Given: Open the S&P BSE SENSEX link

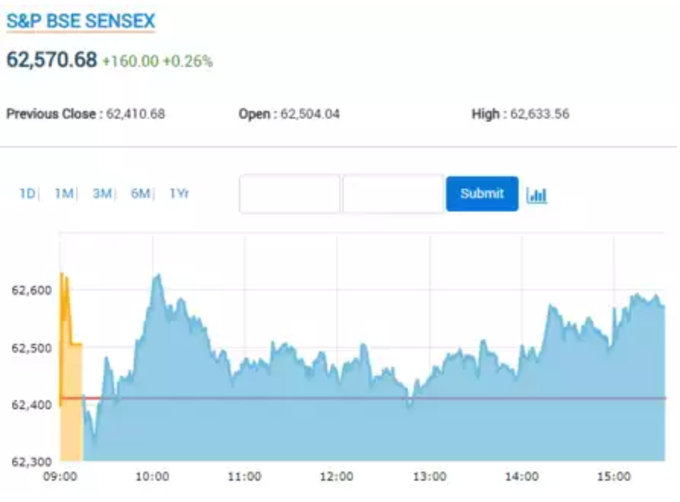Looking at the screenshot, I should point(81,21).
